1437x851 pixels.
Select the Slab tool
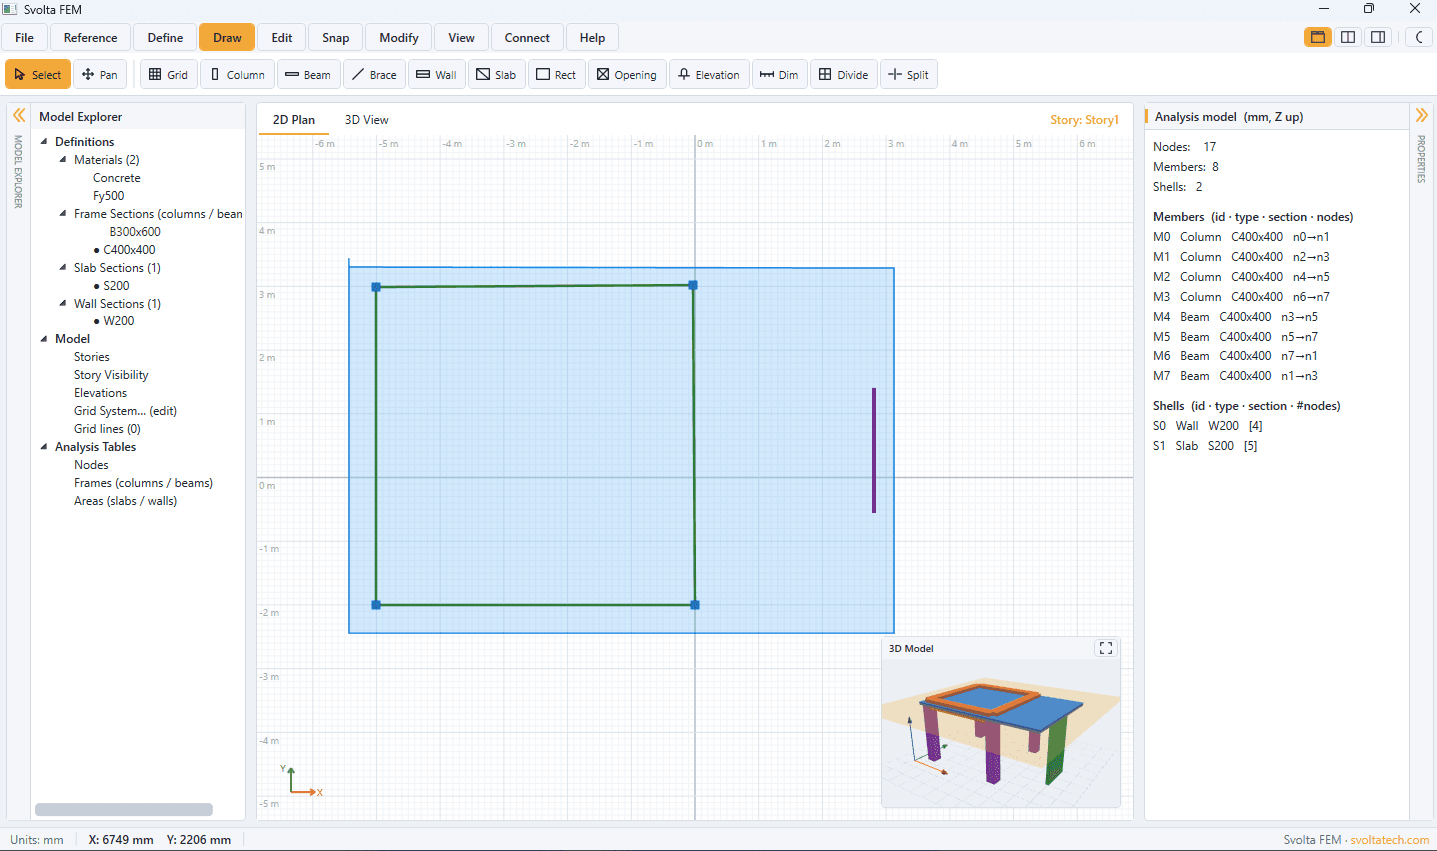point(496,75)
